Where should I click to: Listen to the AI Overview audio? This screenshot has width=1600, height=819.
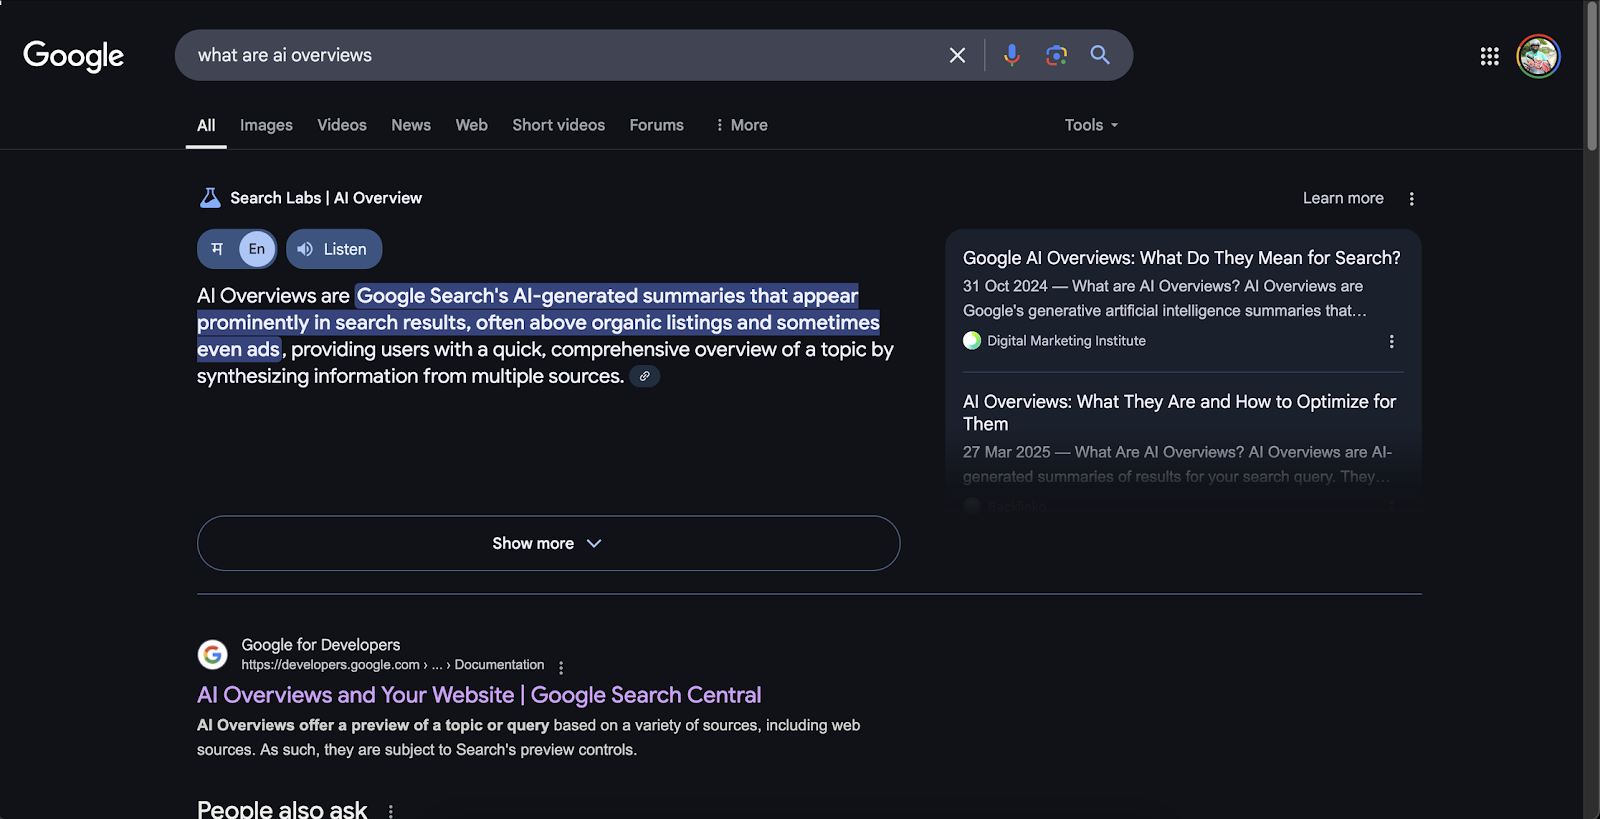pyautogui.click(x=334, y=249)
